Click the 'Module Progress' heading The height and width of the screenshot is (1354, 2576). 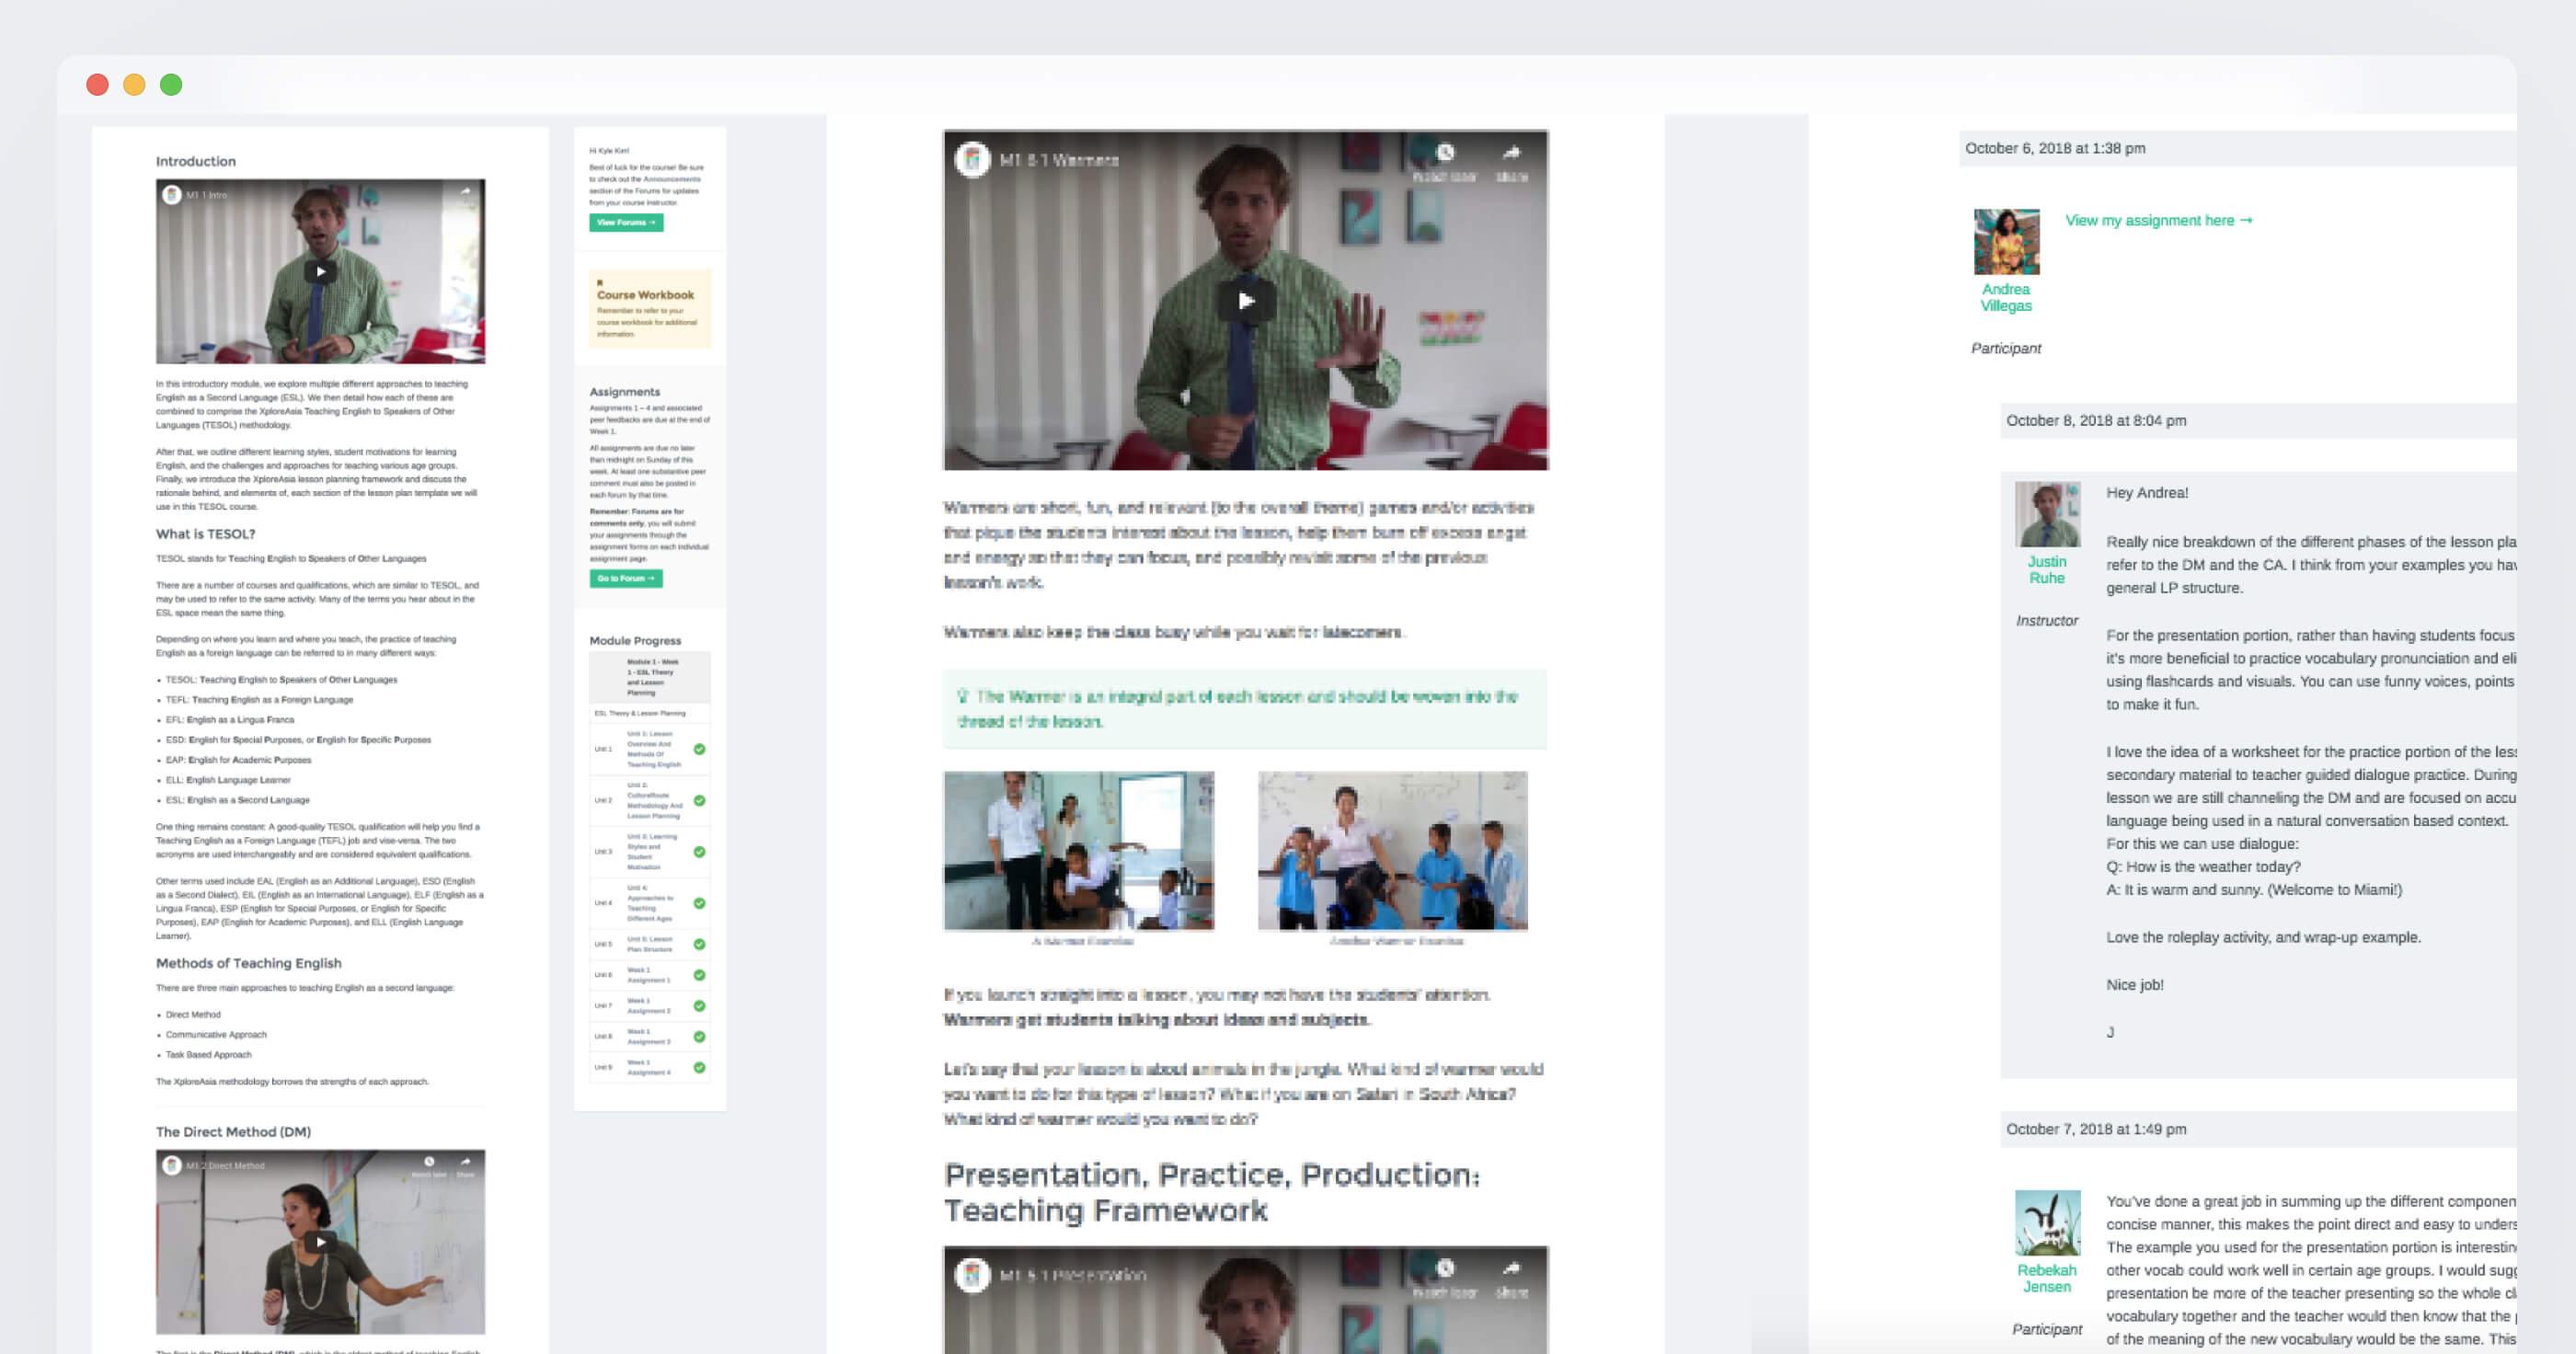click(635, 641)
